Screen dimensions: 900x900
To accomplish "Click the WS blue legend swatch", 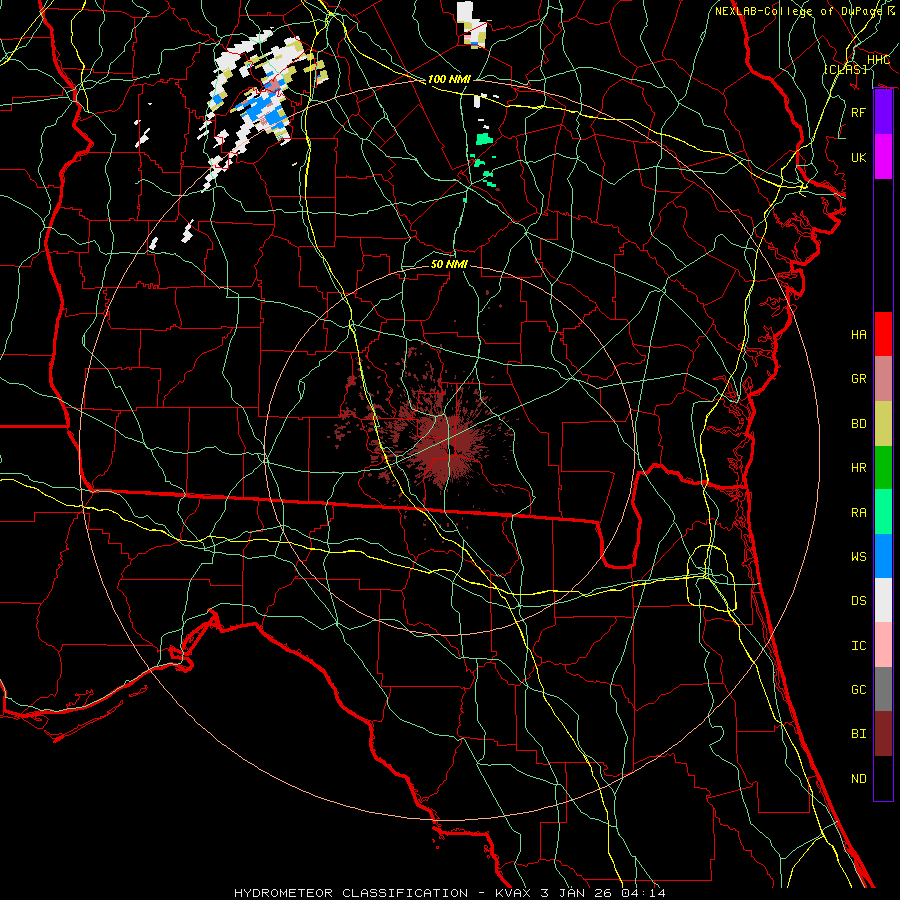I will [x=883, y=556].
